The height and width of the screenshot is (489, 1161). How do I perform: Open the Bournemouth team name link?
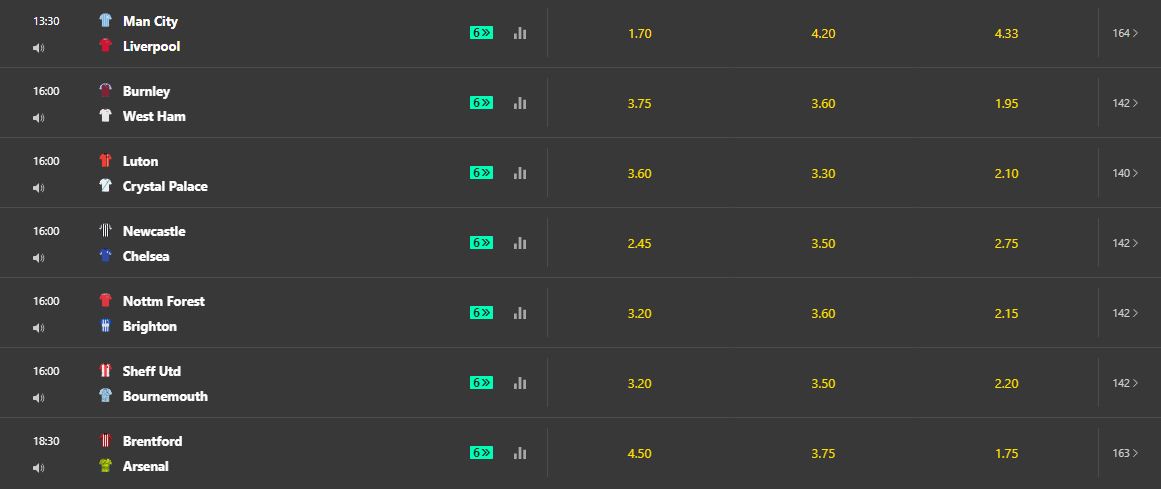pos(165,396)
